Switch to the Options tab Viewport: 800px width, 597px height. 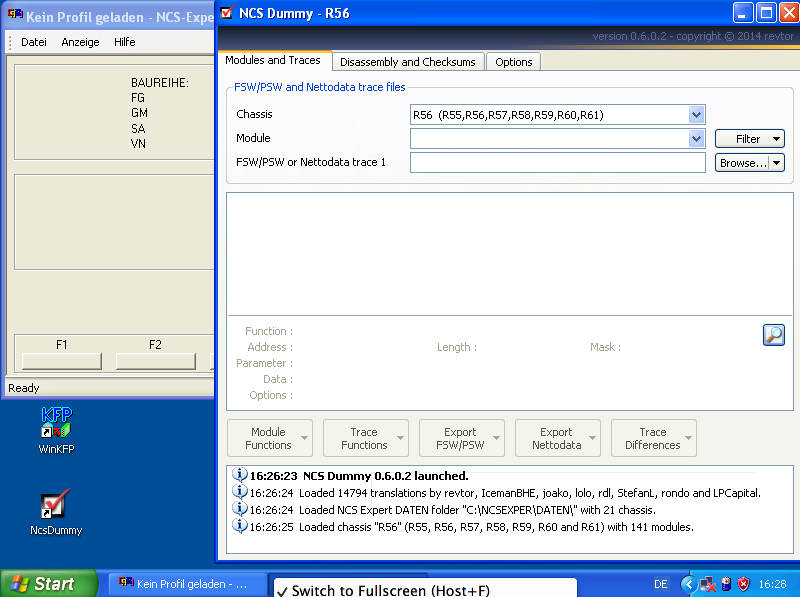coord(514,62)
